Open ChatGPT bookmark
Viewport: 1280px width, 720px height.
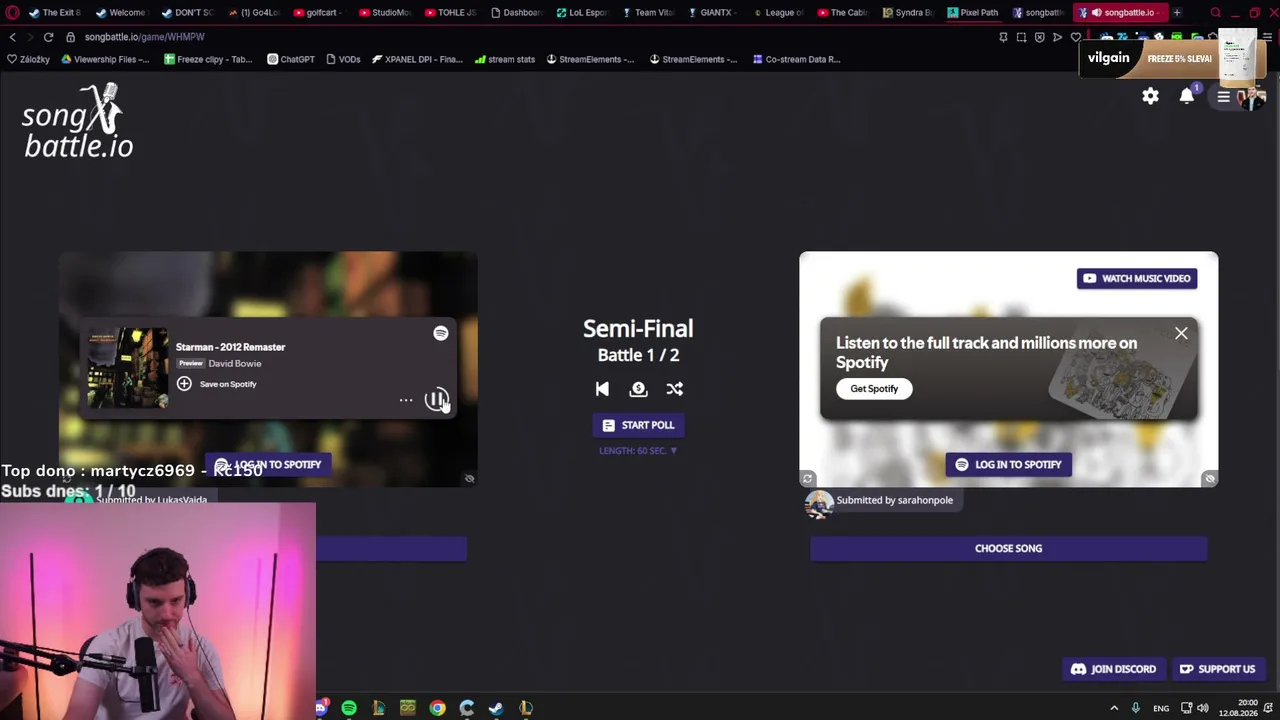point(291,59)
